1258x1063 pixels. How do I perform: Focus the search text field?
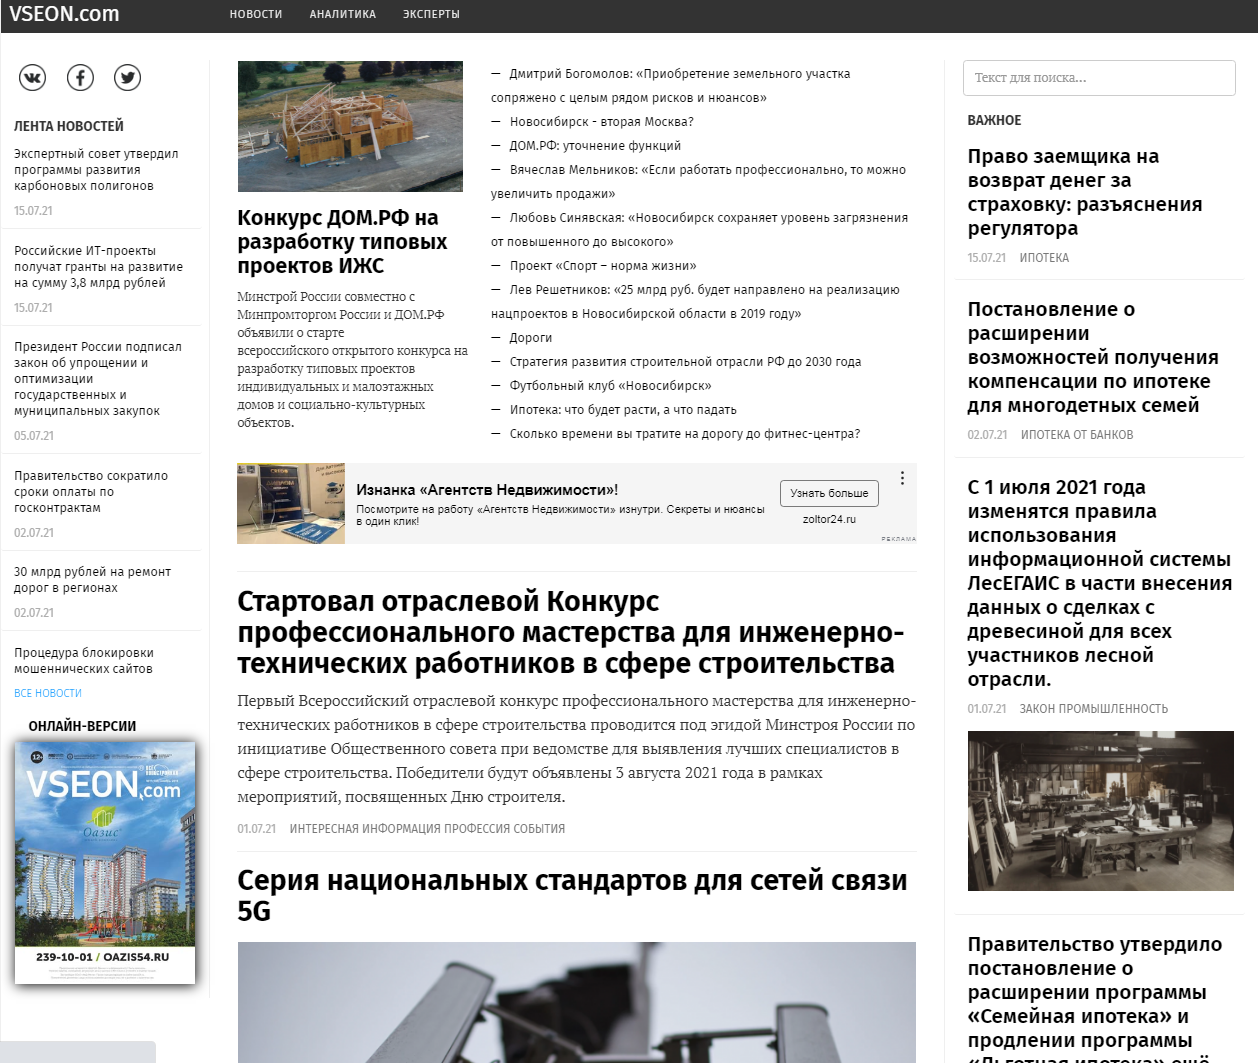[1099, 78]
